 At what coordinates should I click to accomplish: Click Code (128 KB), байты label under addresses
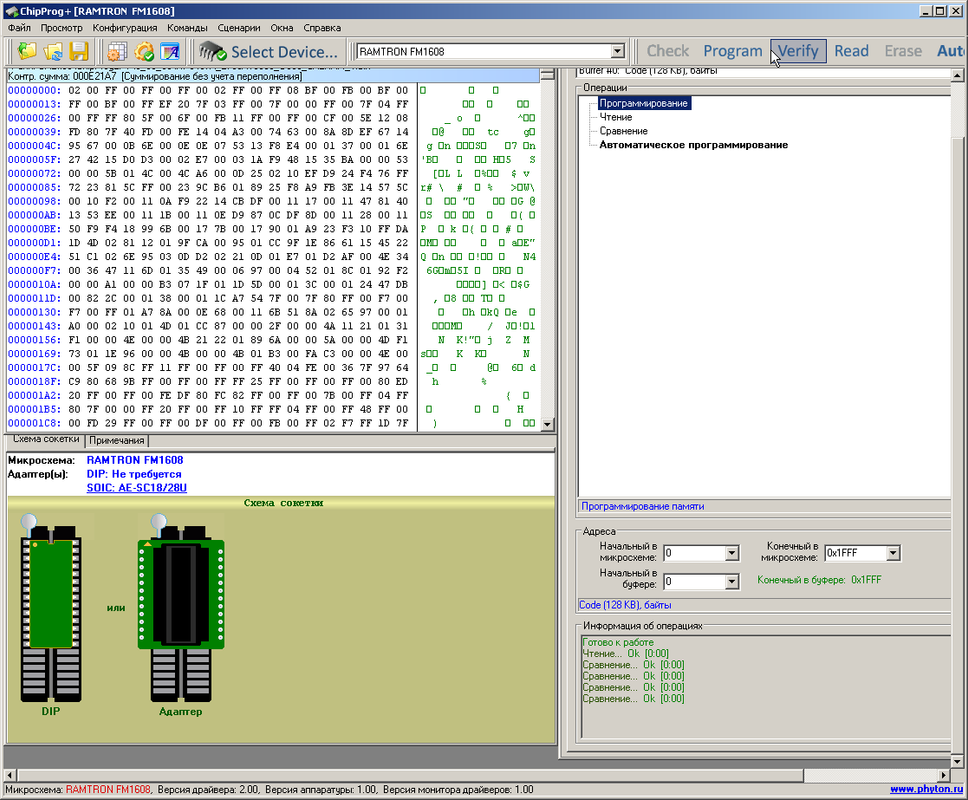point(625,605)
